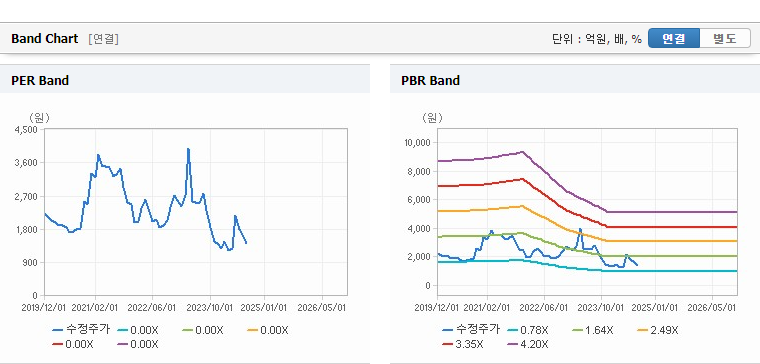This screenshot has width=760, height=364.
Task: Toggle orange 0.00X band in PER legend
Action: pos(268,330)
